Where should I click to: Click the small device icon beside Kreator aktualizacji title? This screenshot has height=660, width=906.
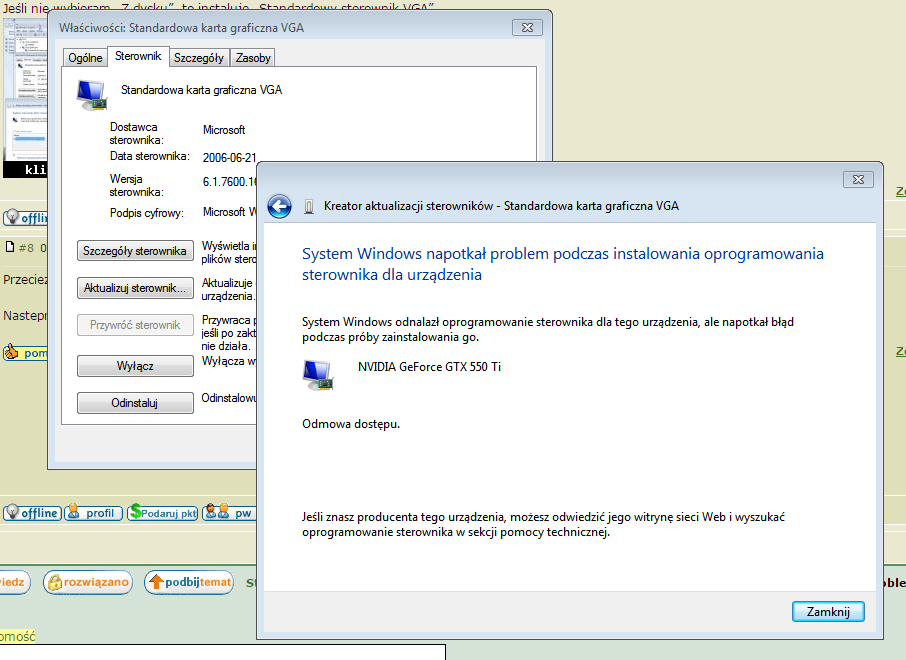(x=309, y=206)
